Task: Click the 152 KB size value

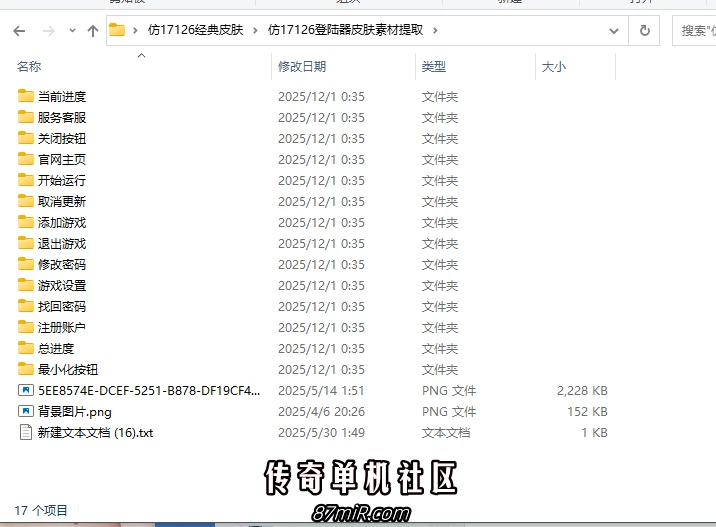Action: tap(587, 412)
